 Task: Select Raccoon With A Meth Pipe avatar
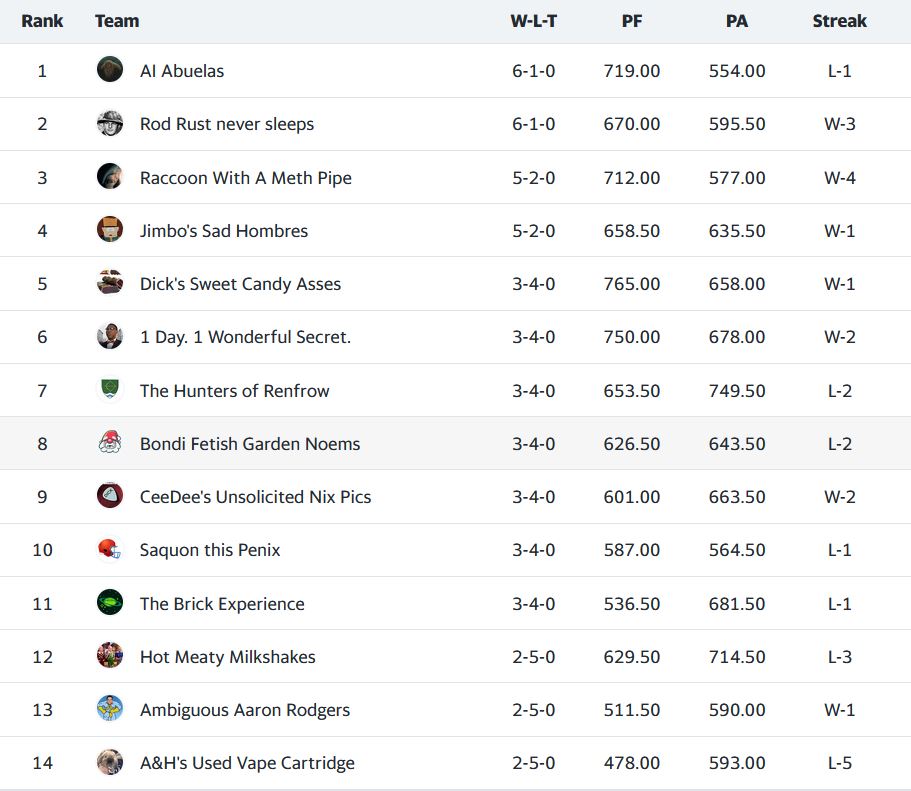[x=110, y=177]
